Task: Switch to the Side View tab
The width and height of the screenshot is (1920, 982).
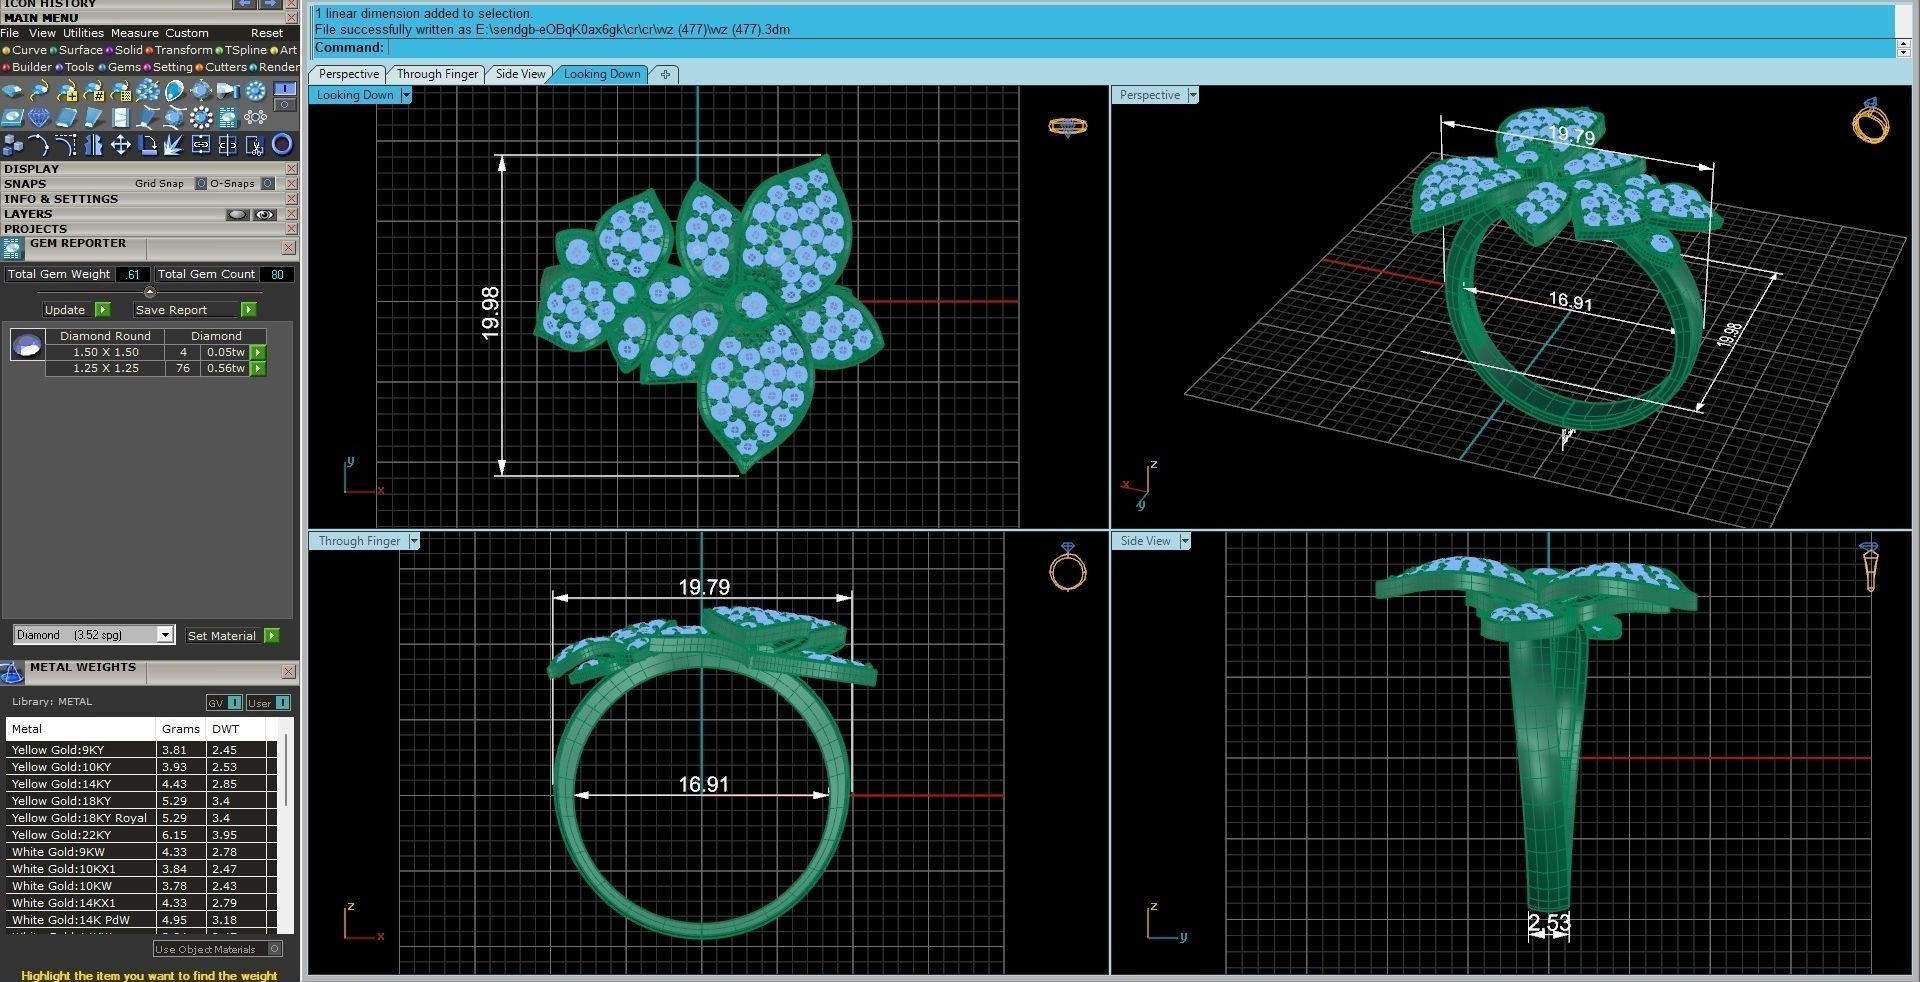Action: pos(521,74)
